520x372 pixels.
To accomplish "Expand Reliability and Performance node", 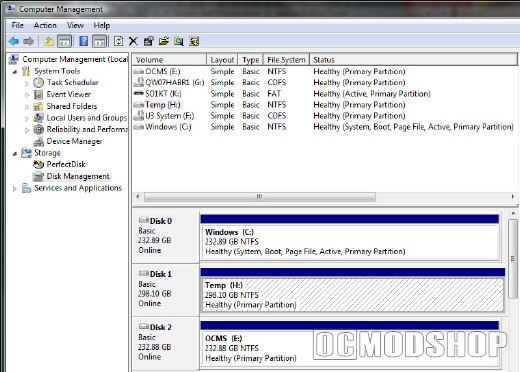I will 27,130.
